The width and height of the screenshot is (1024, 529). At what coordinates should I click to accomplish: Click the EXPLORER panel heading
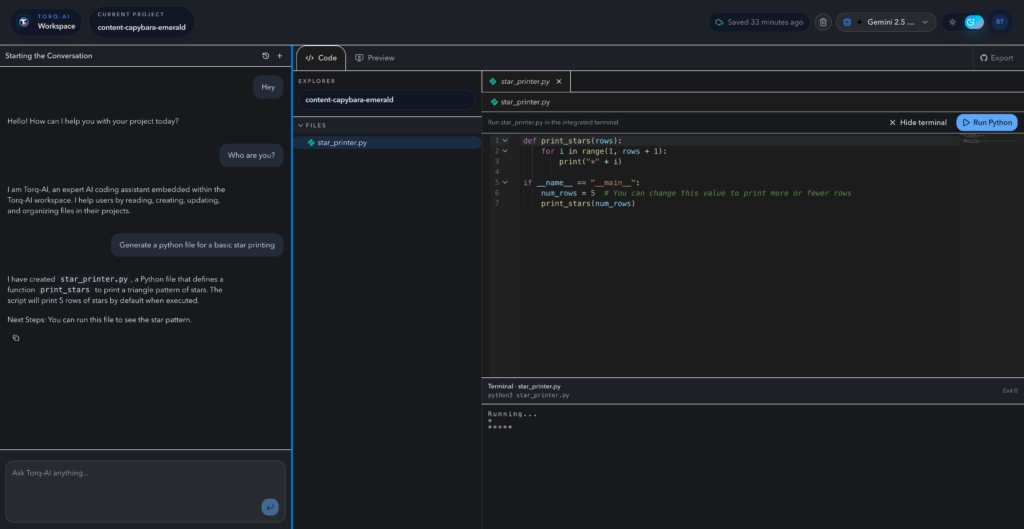[x=317, y=82]
